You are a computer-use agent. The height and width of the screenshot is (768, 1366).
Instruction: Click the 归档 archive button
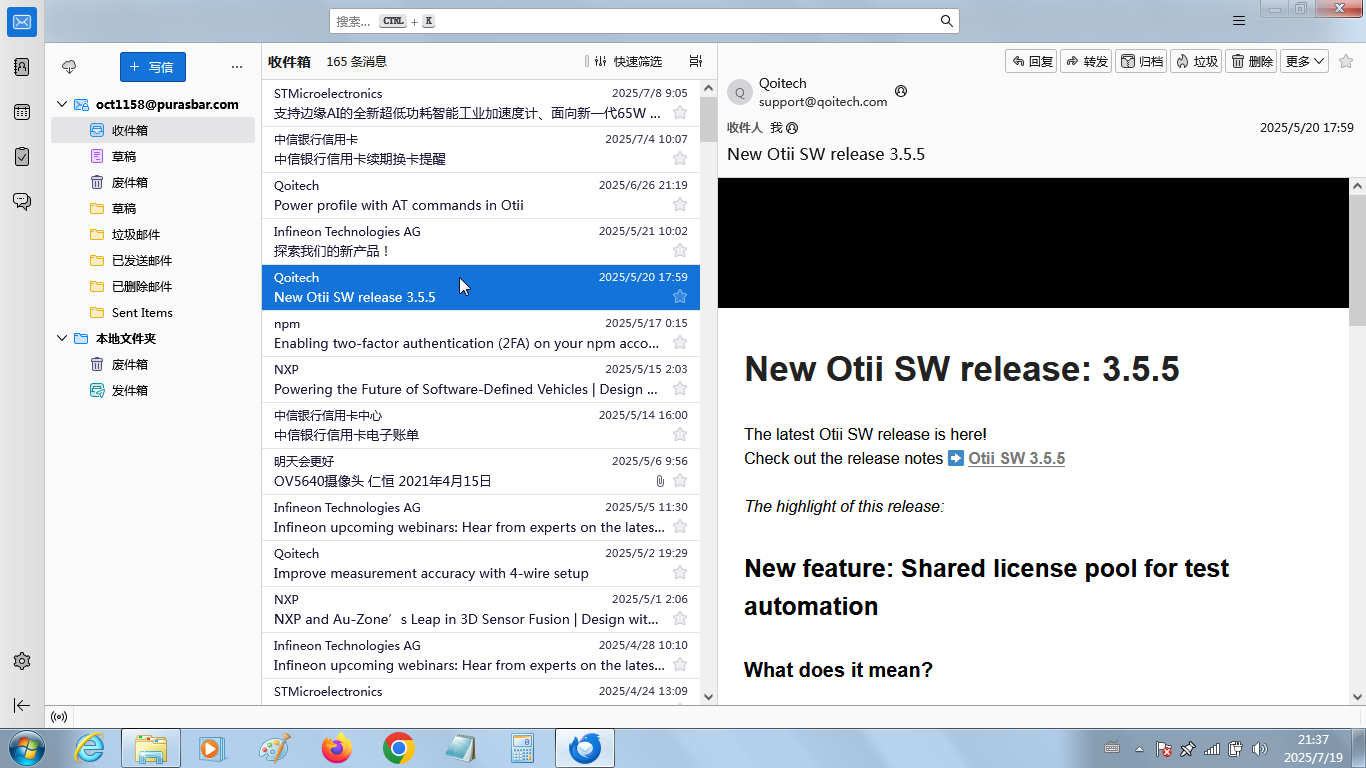tap(1141, 61)
